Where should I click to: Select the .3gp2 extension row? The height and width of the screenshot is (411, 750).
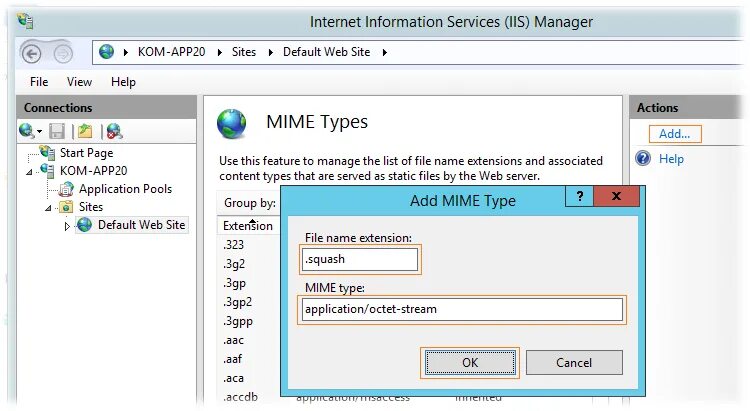coord(237,302)
